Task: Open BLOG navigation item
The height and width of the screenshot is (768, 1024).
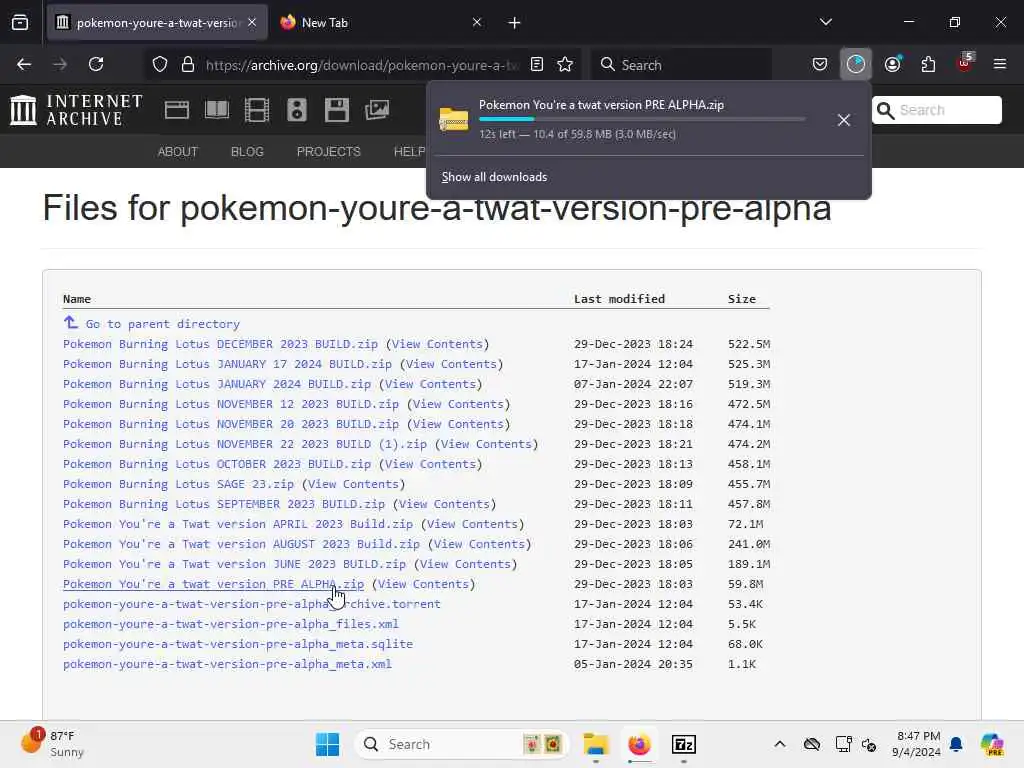Action: pyautogui.click(x=247, y=152)
